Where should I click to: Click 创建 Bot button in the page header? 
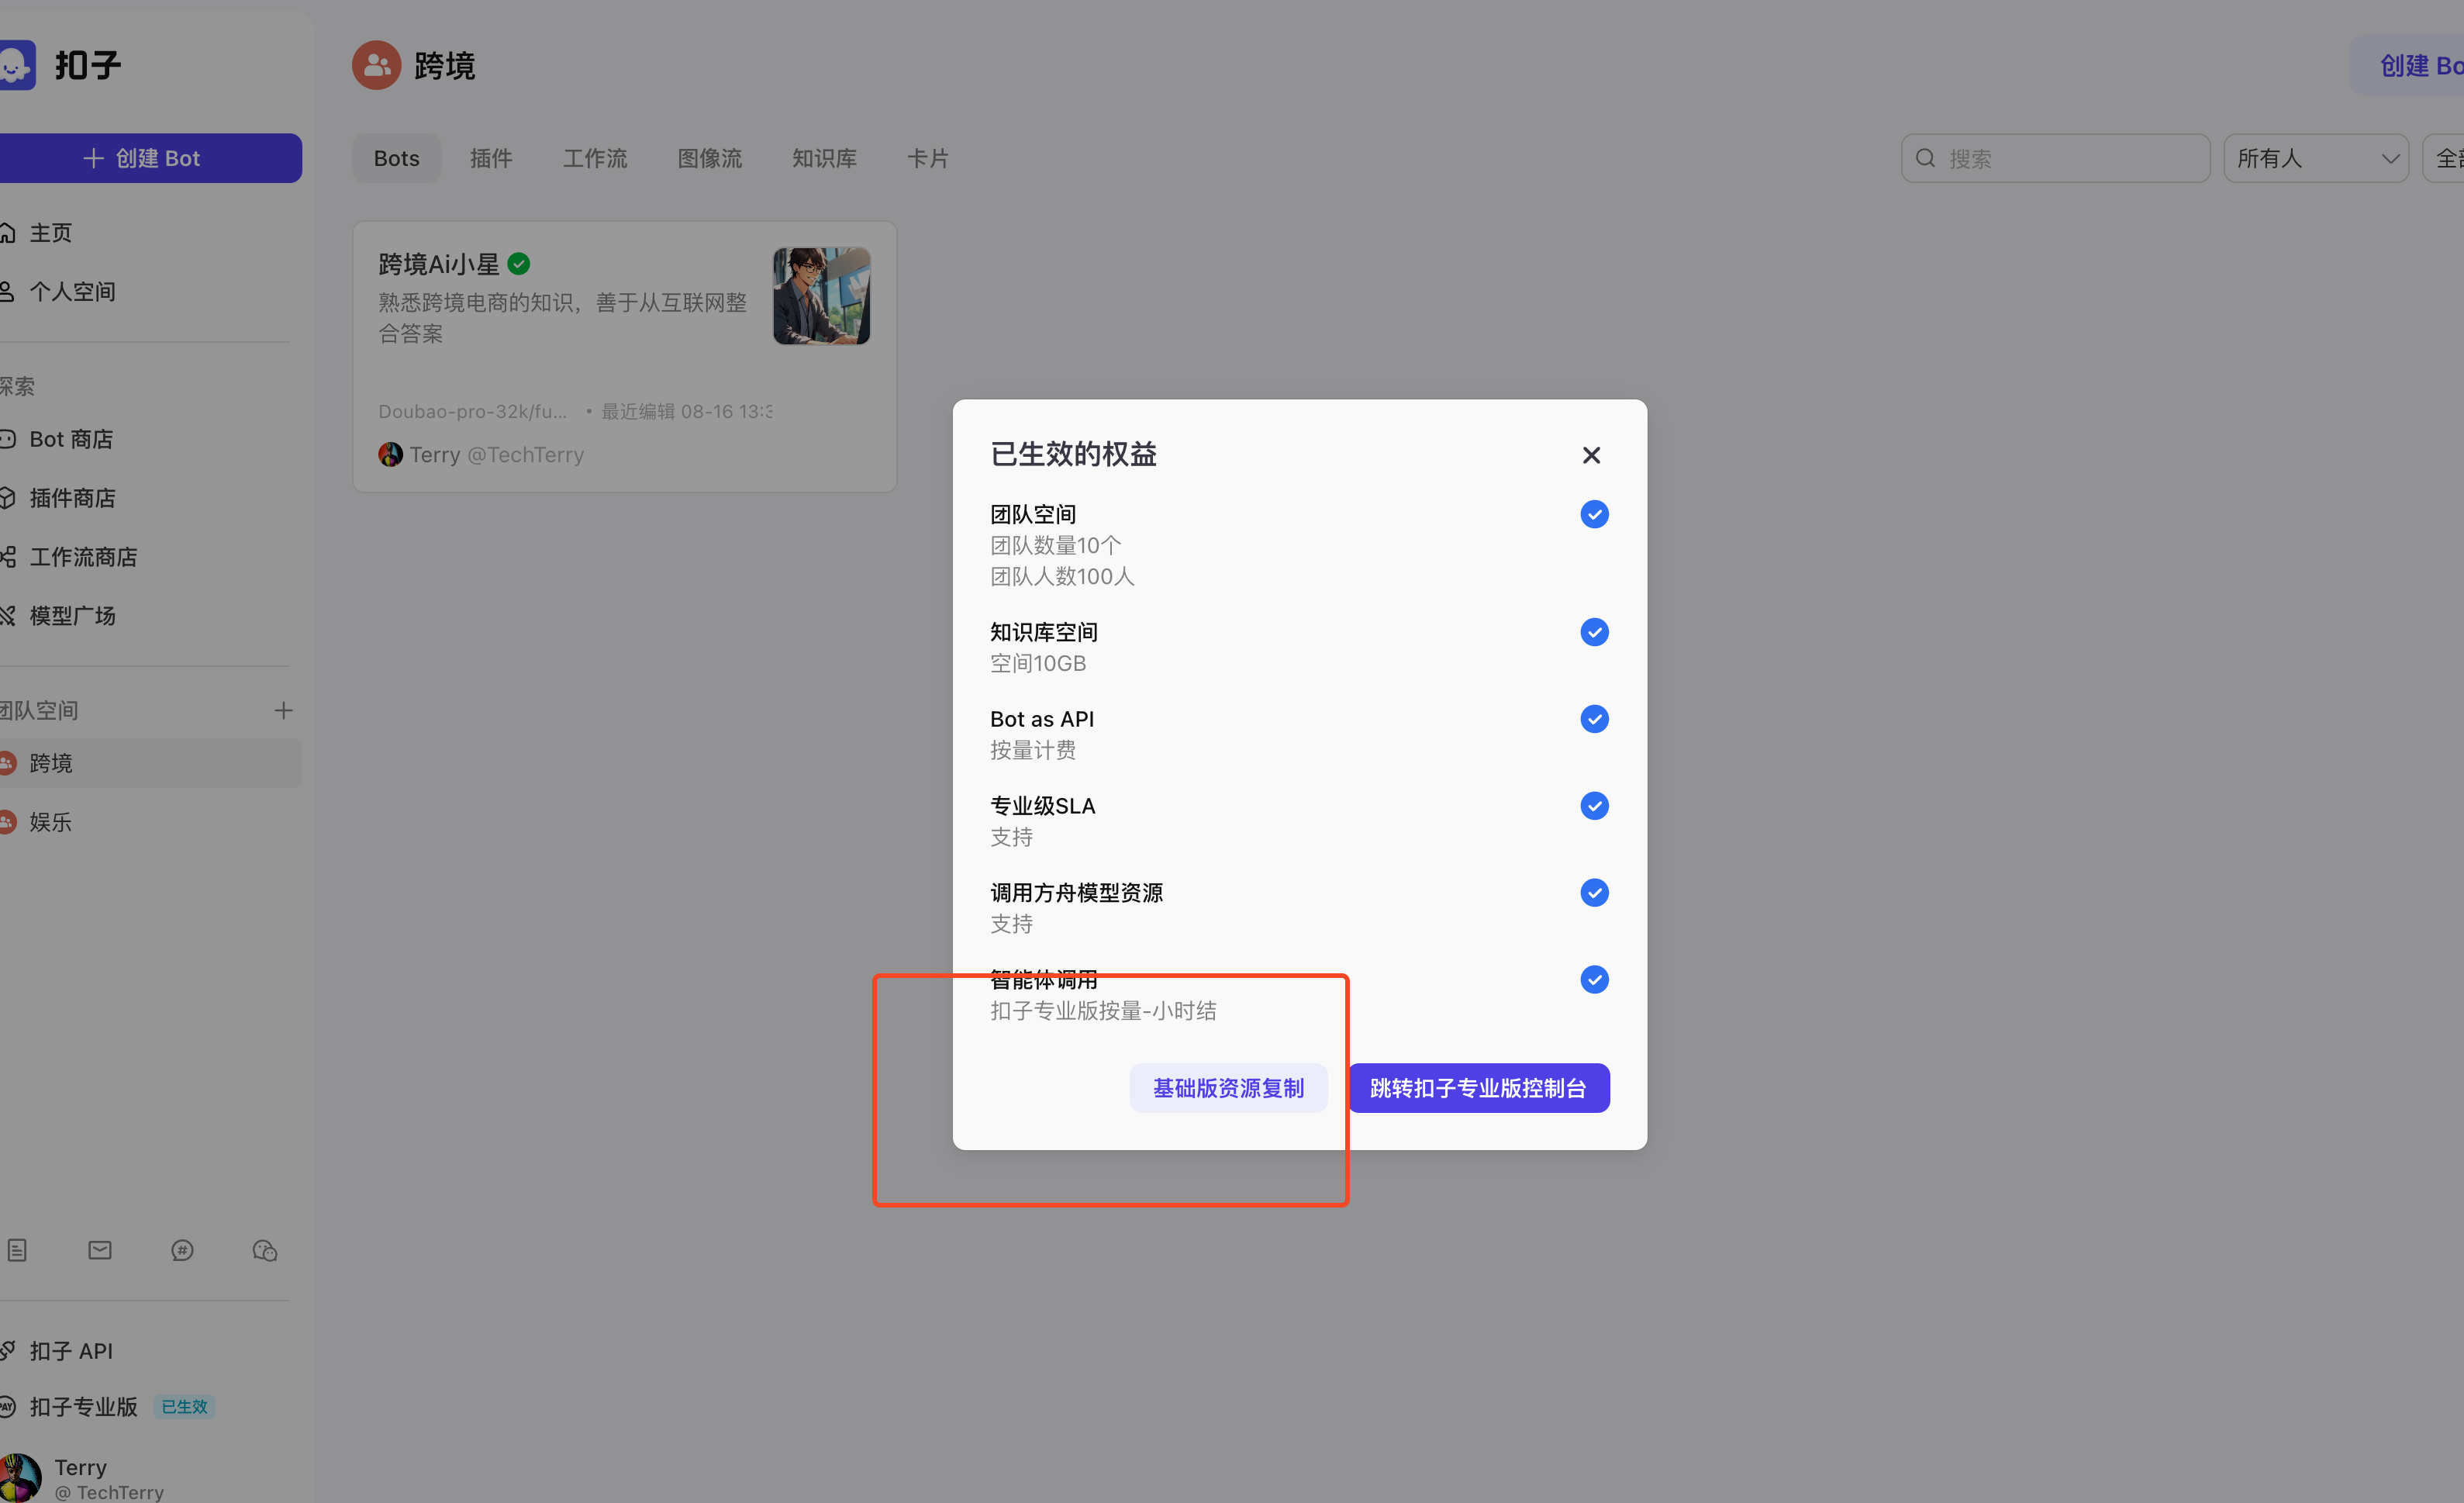coord(2408,65)
